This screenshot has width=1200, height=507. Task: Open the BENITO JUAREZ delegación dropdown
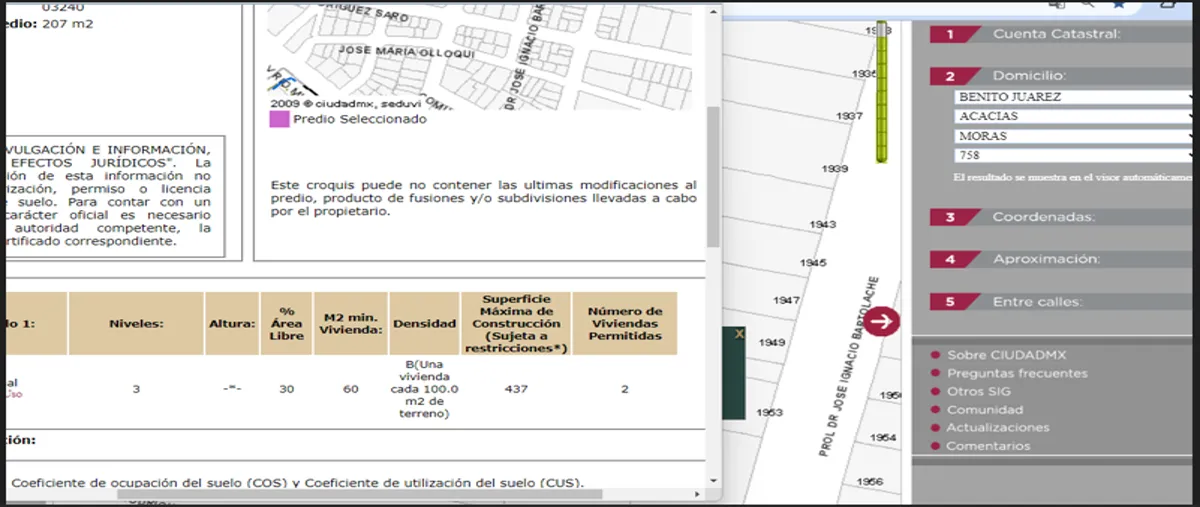pos(1075,97)
